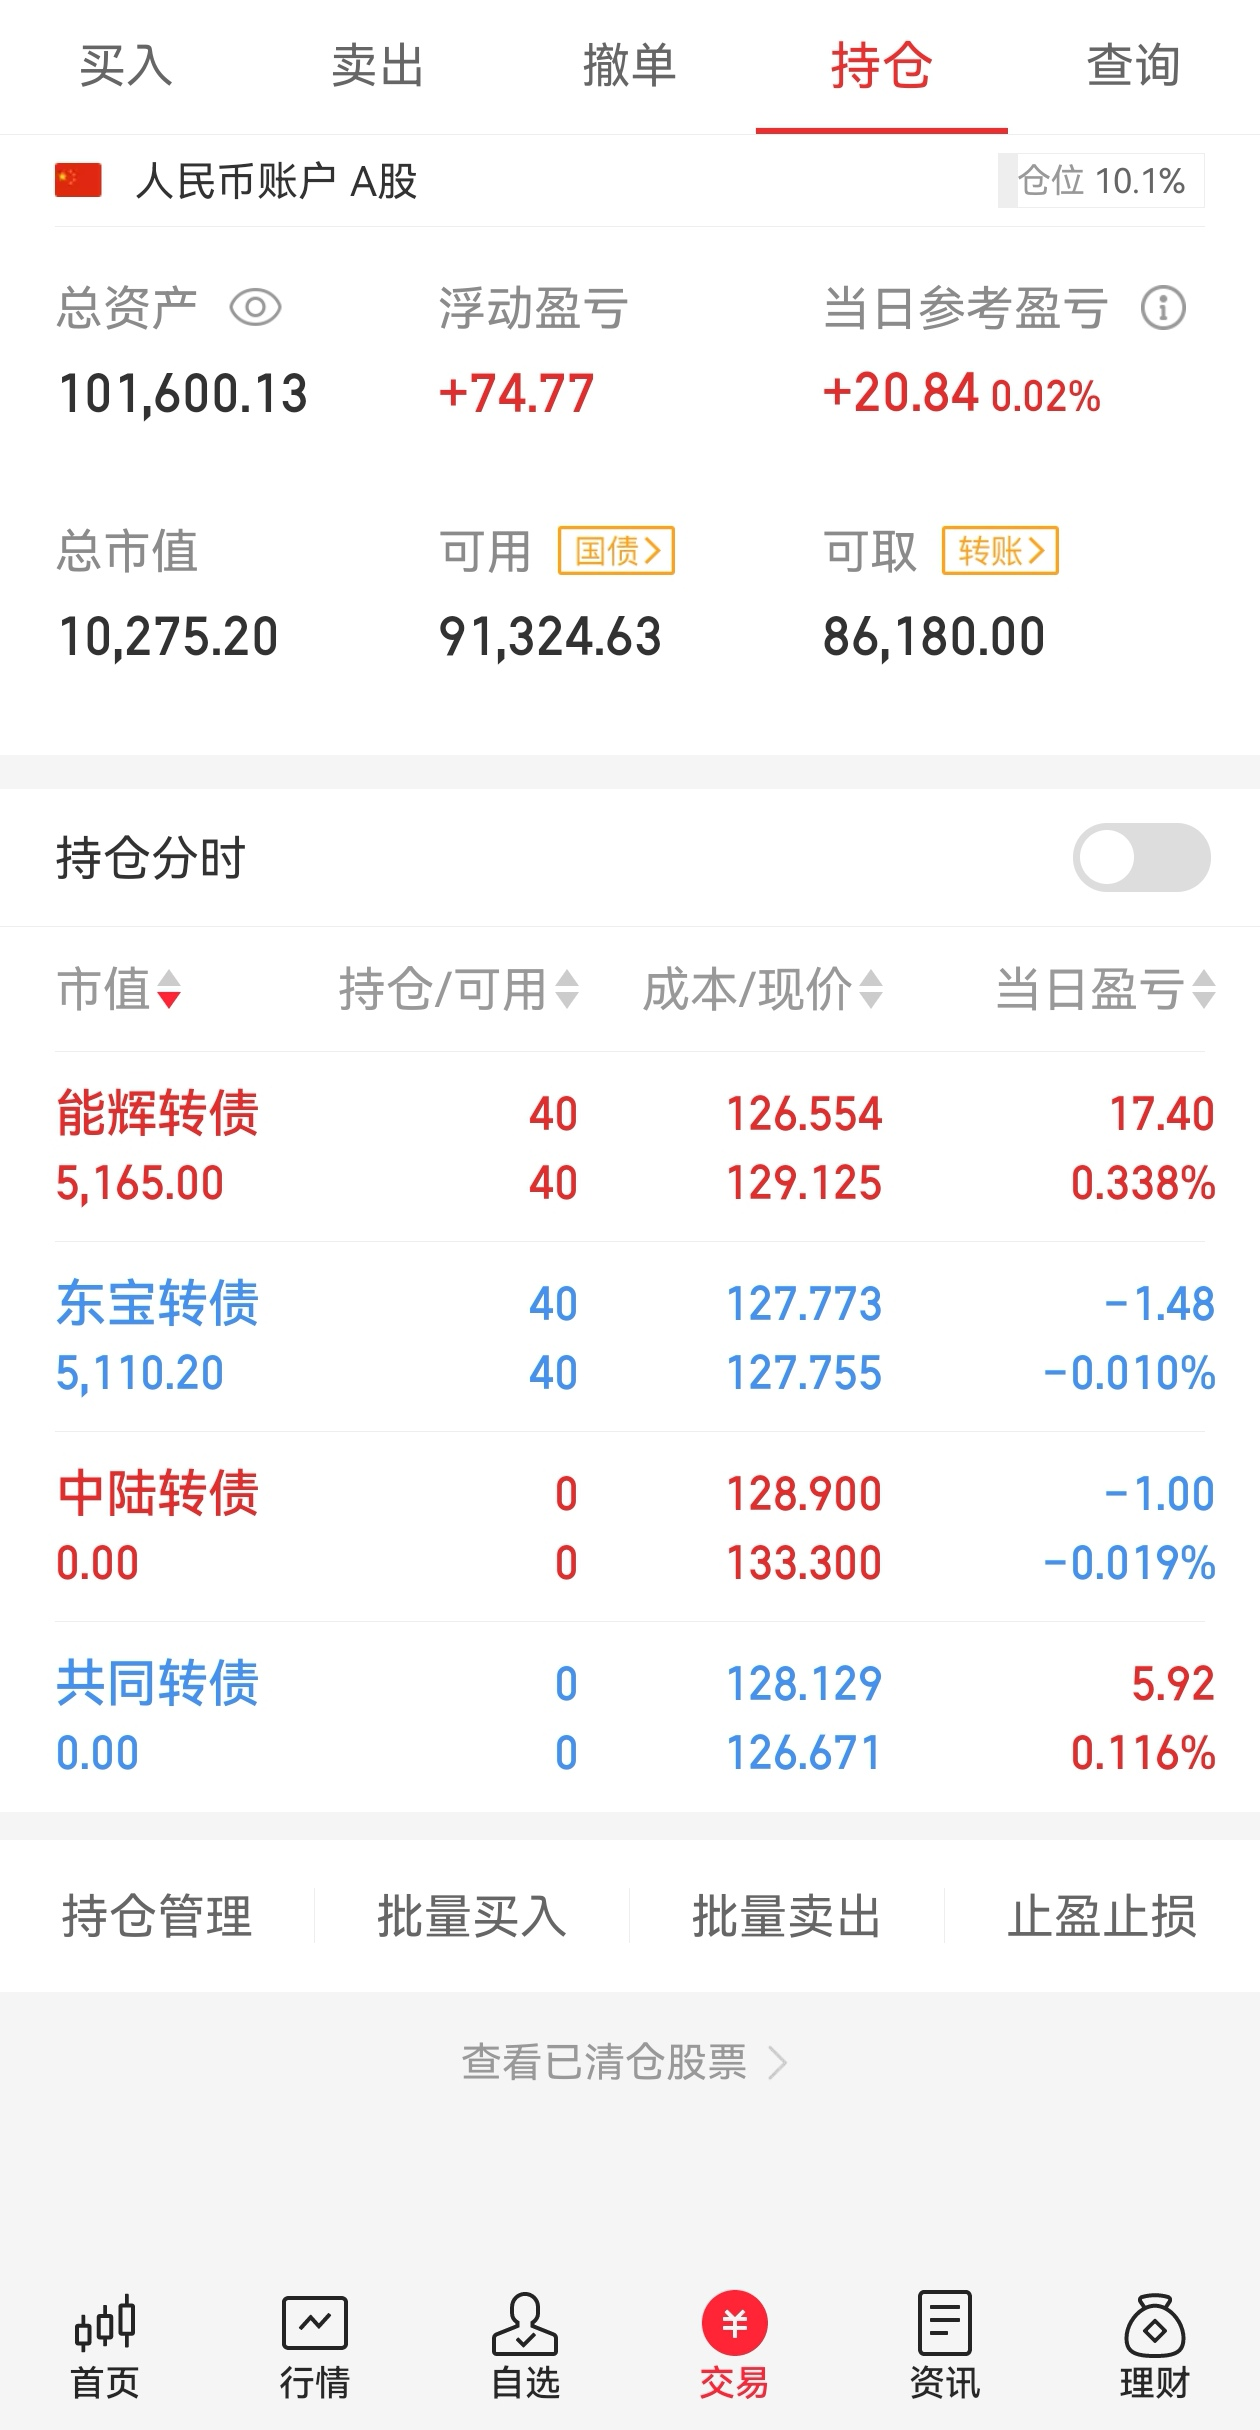Image resolution: width=1260 pixels, height=2430 pixels.
Task: Open the 首页 home icon
Action: click(x=105, y=2345)
